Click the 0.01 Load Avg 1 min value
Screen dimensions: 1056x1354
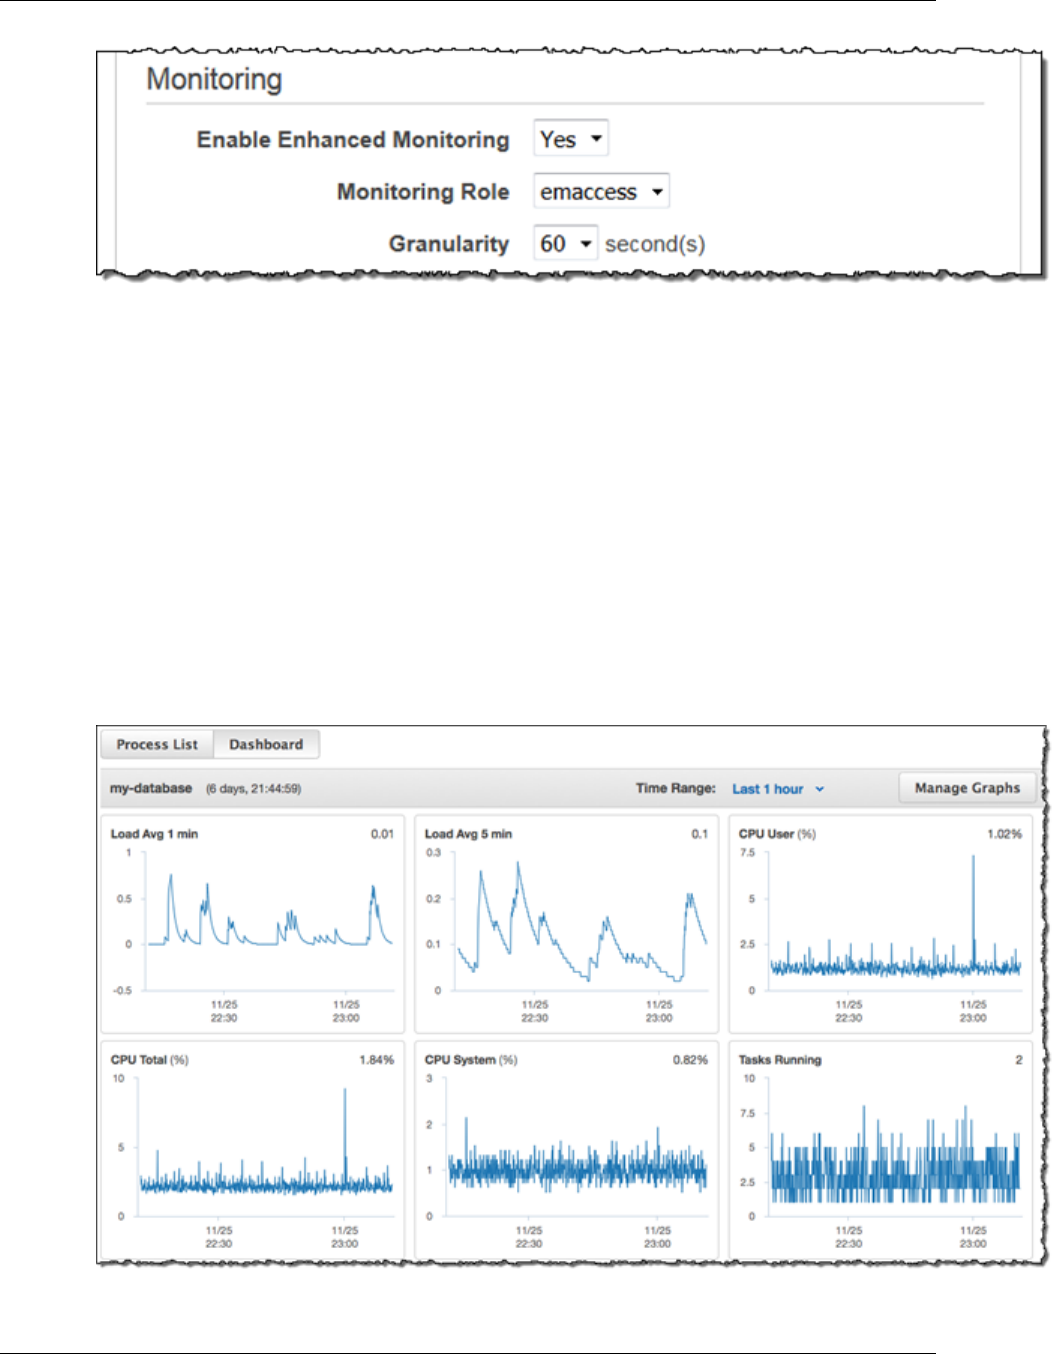(x=382, y=834)
